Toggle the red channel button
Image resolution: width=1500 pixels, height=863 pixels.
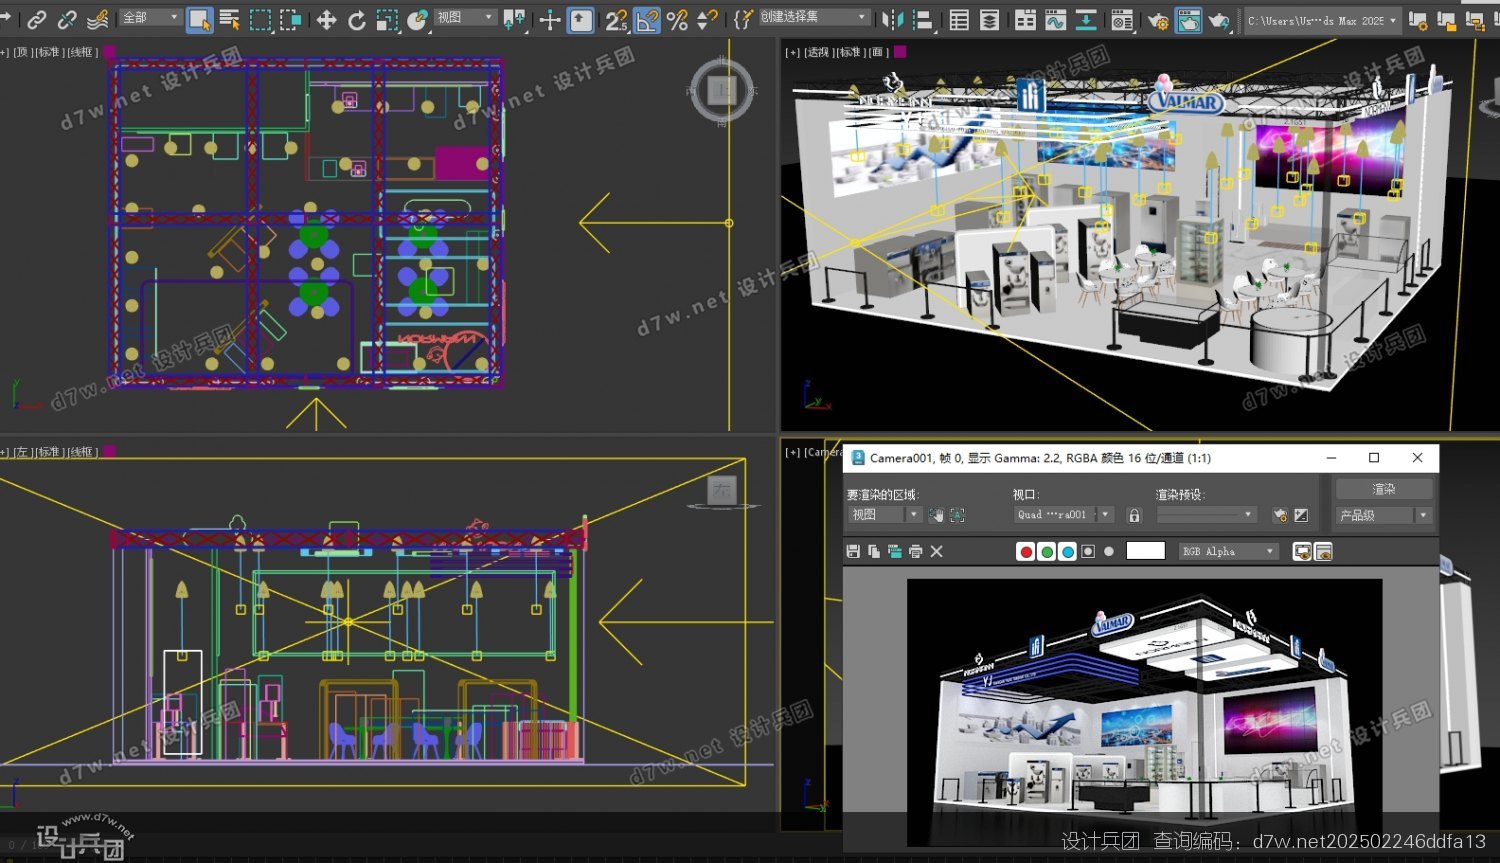pos(1026,551)
